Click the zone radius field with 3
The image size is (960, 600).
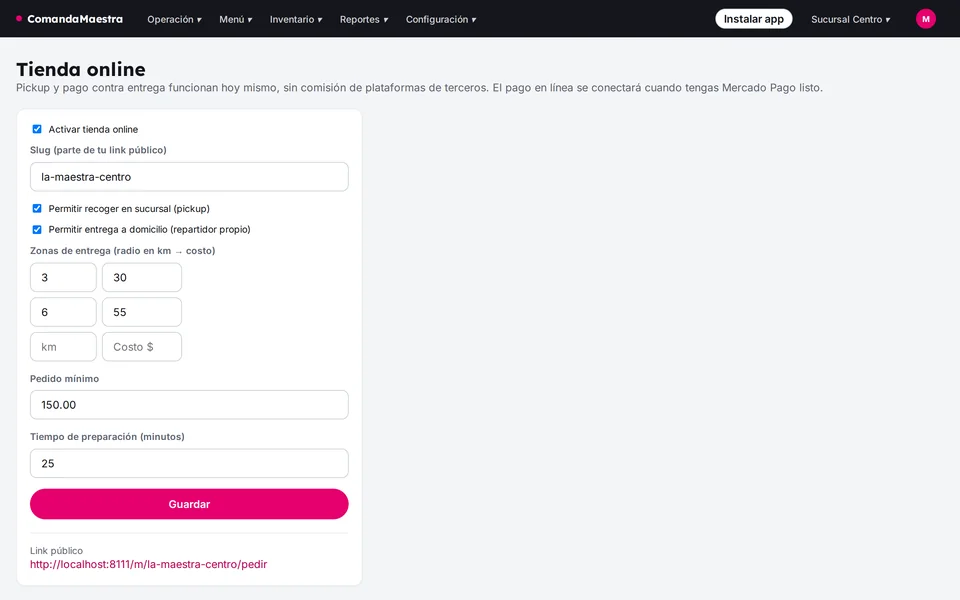pos(63,277)
